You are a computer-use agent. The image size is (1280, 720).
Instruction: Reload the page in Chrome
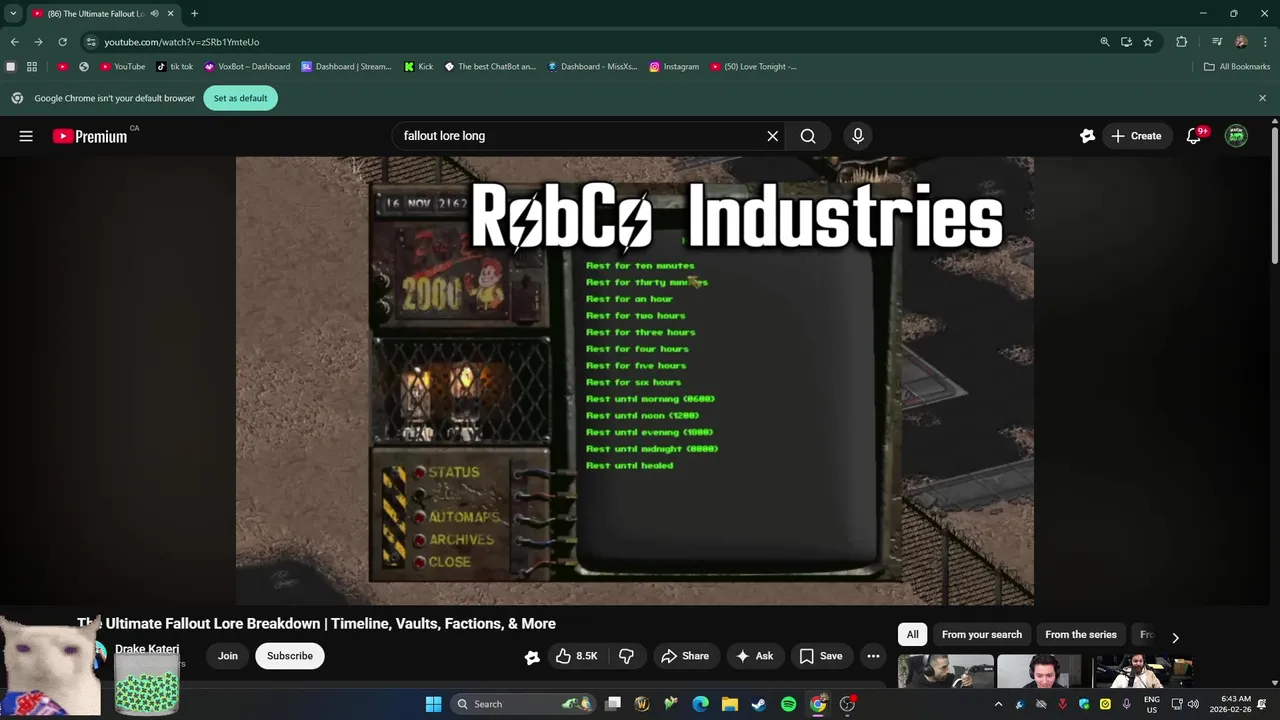(62, 42)
